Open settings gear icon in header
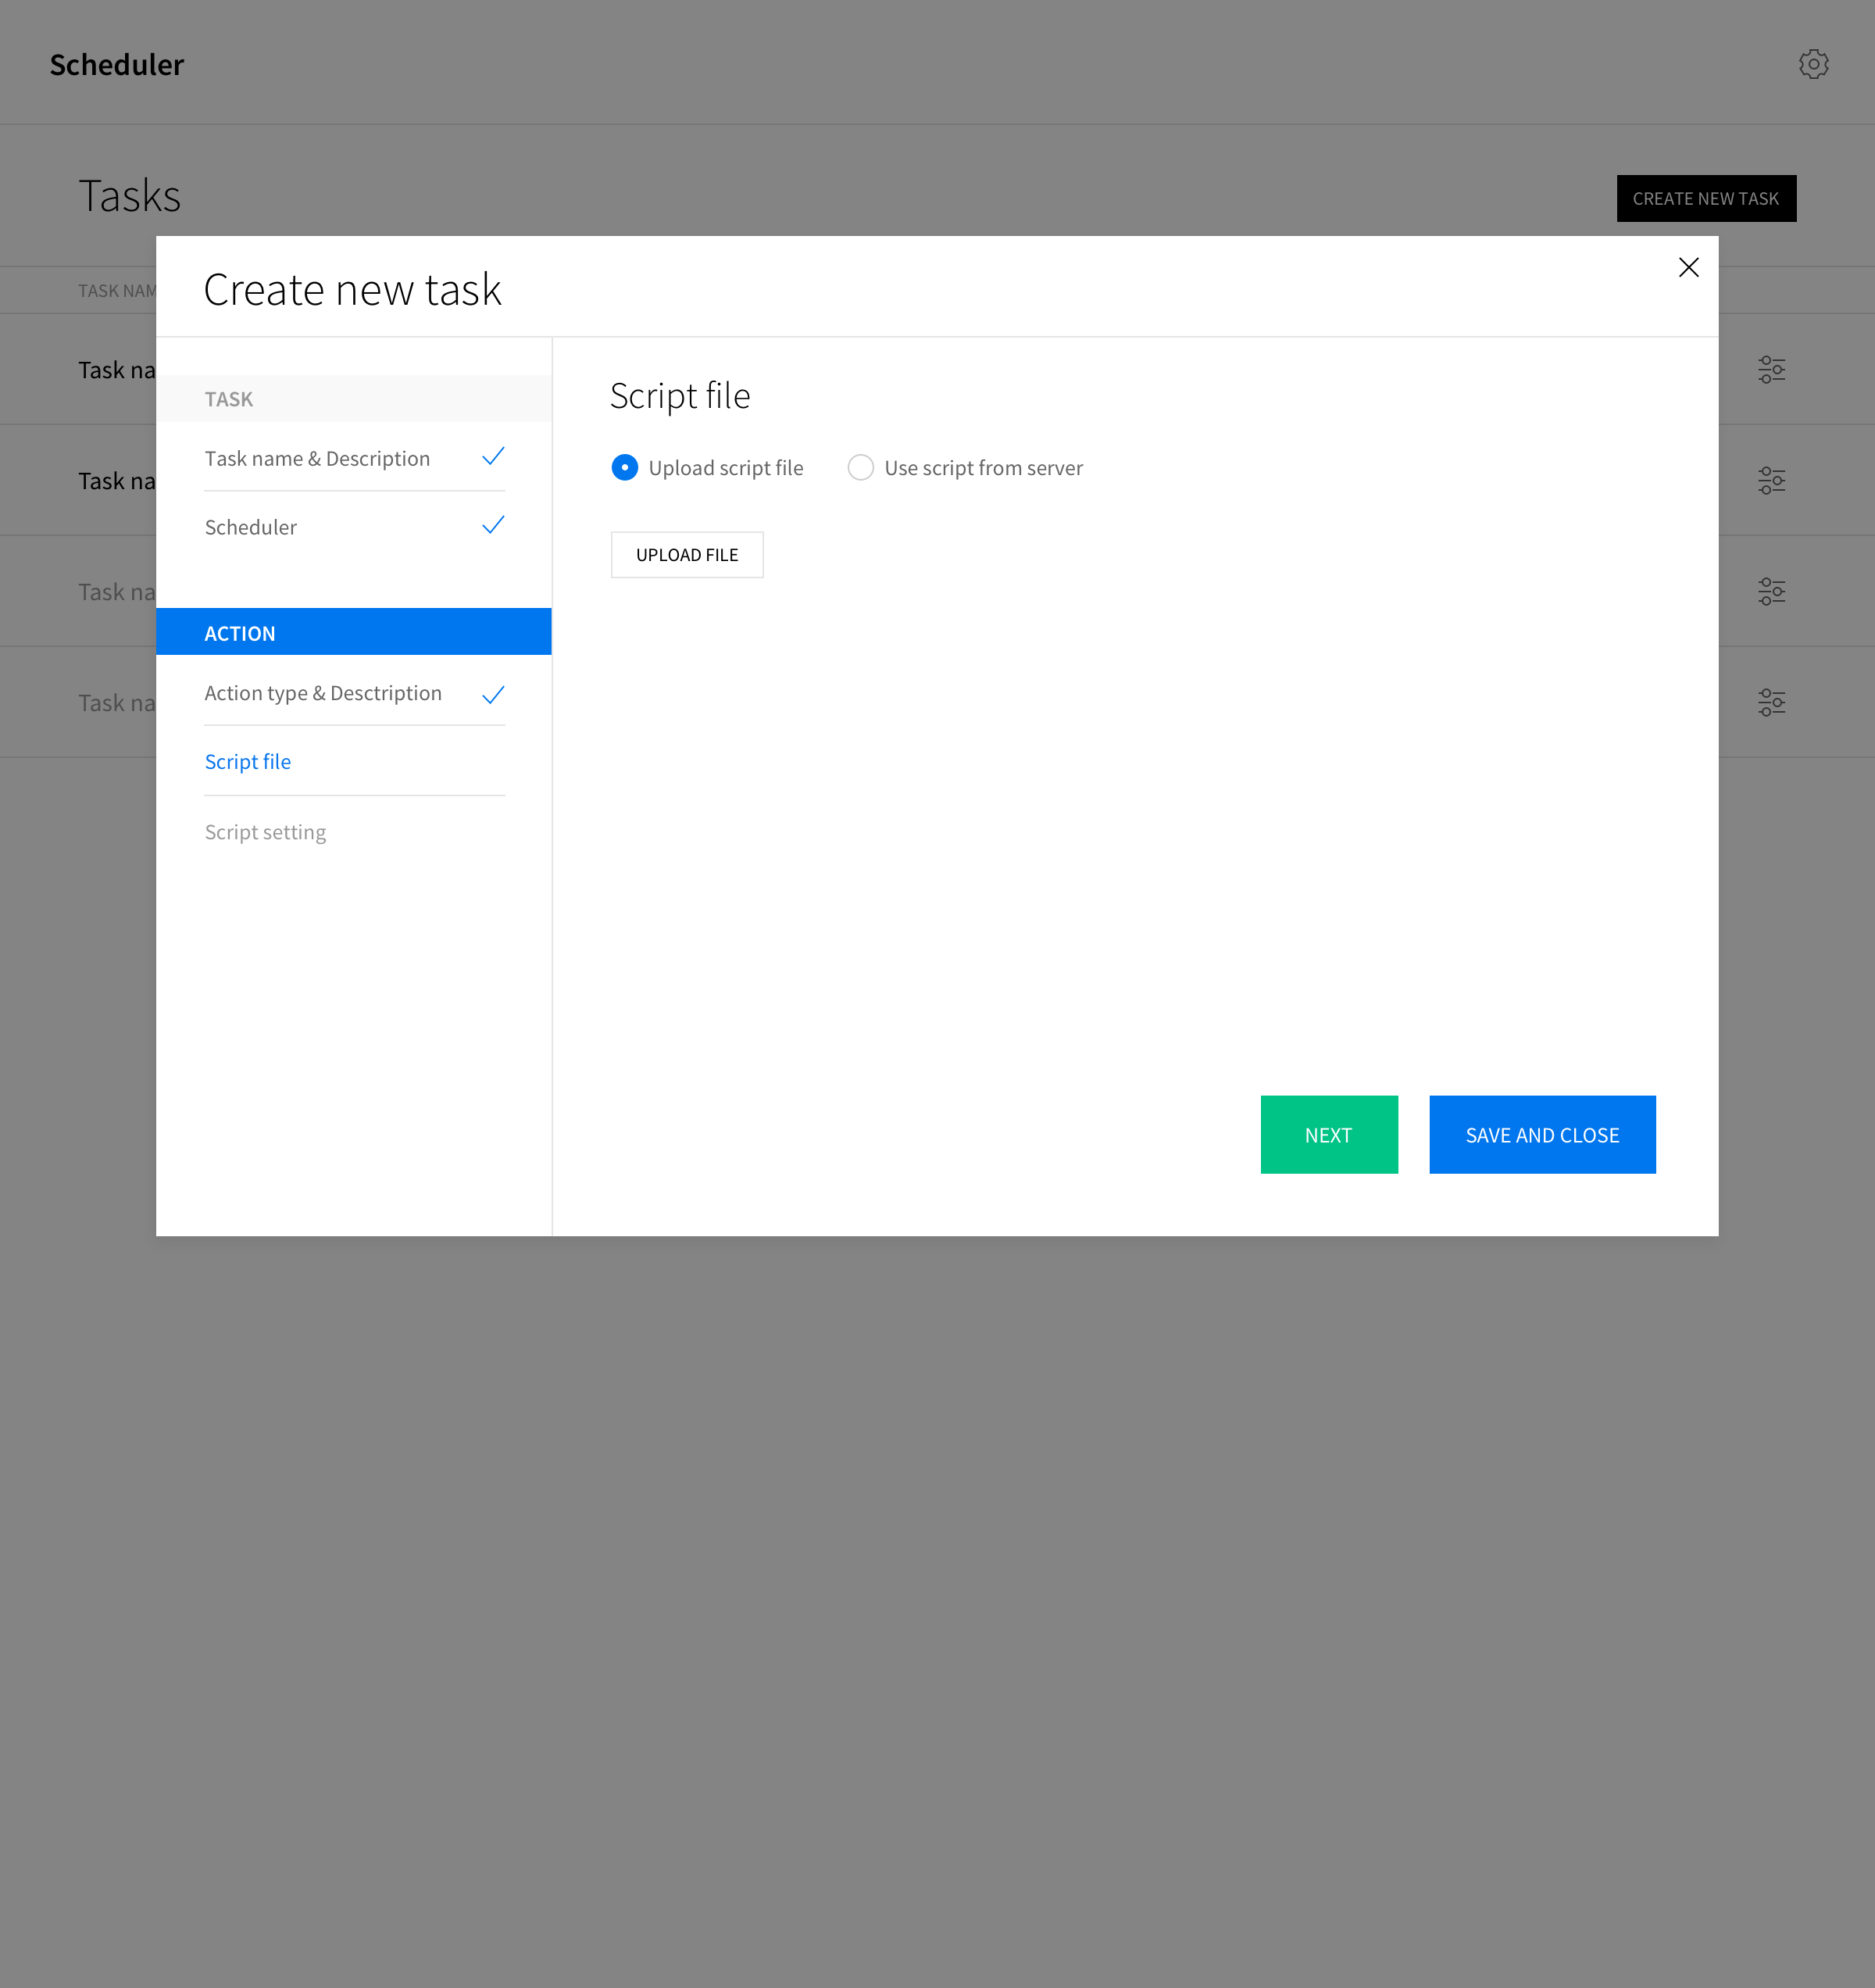The image size is (1875, 1988). click(1813, 65)
